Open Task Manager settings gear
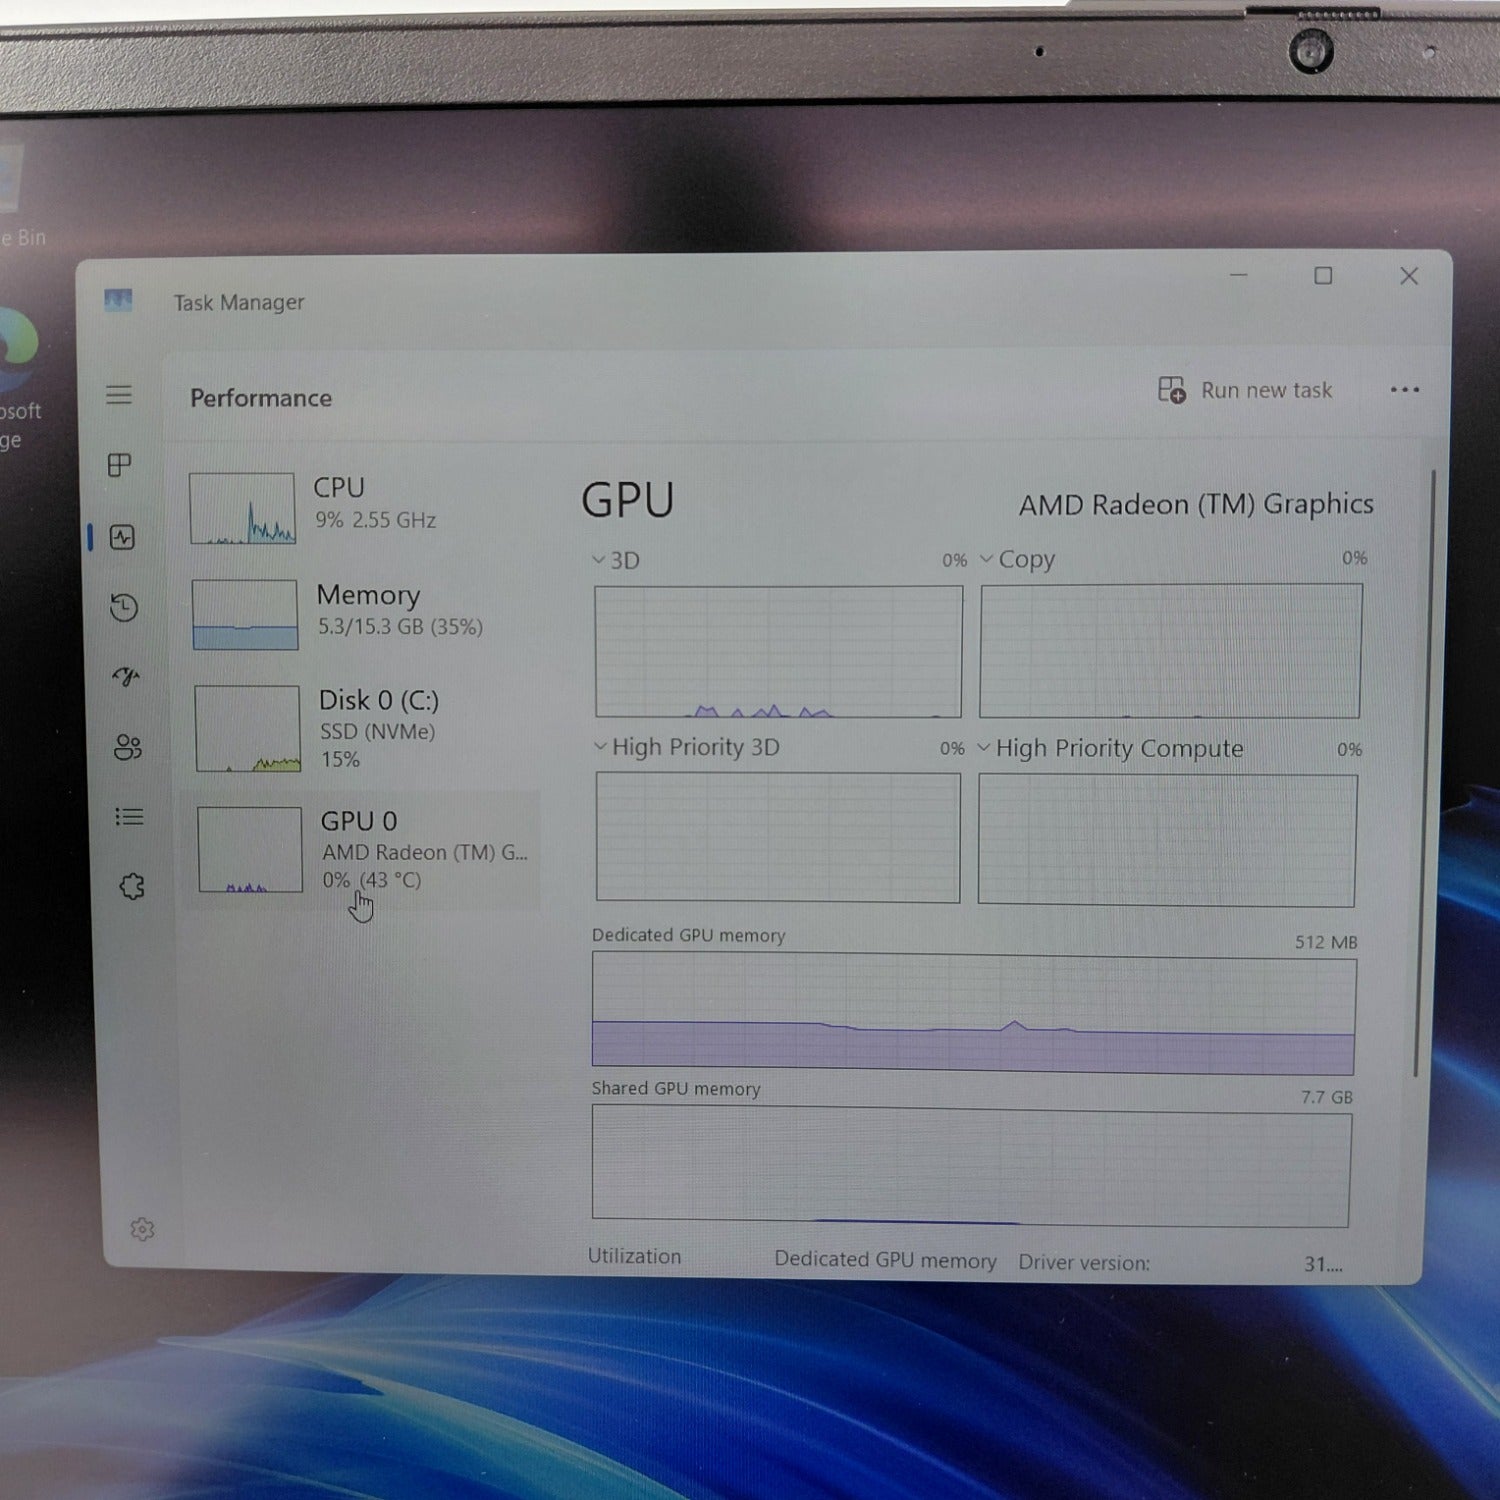The image size is (1500, 1500). (142, 1229)
